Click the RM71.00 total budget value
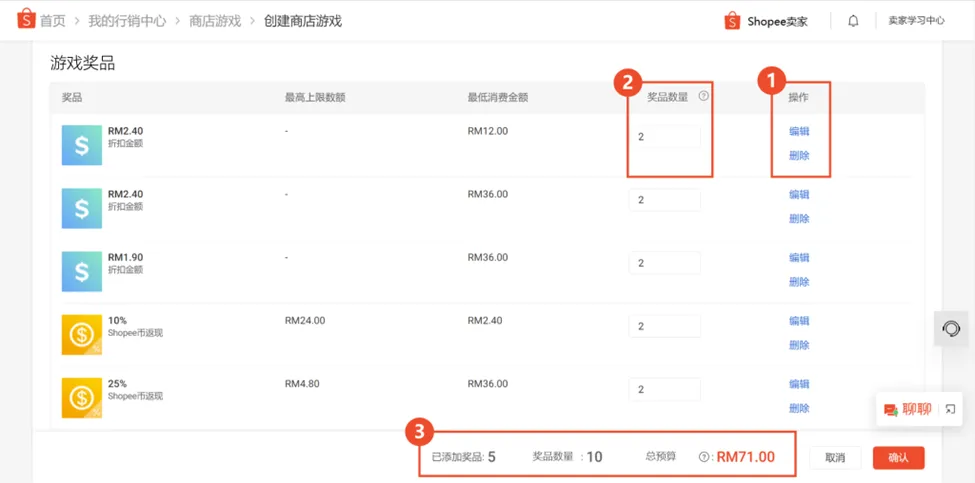This screenshot has width=975, height=483. [746, 457]
